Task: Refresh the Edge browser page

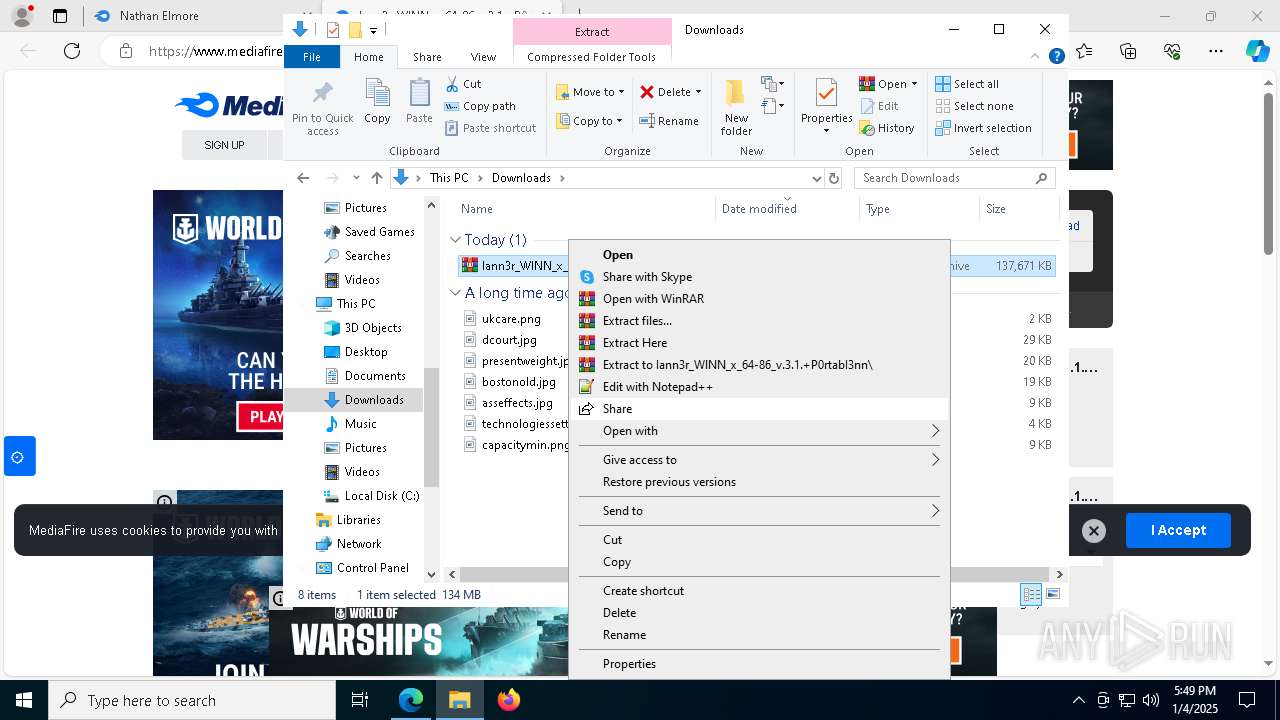Action: pos(72,51)
